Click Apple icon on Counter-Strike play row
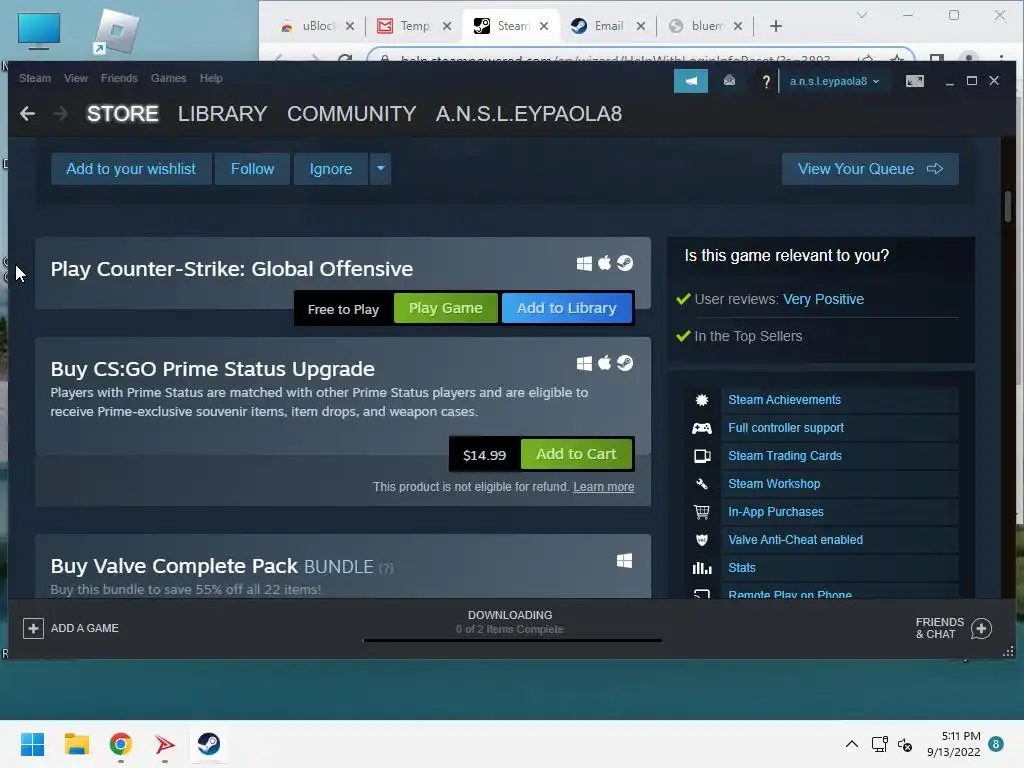This screenshot has height=768, width=1024. pyautogui.click(x=605, y=263)
